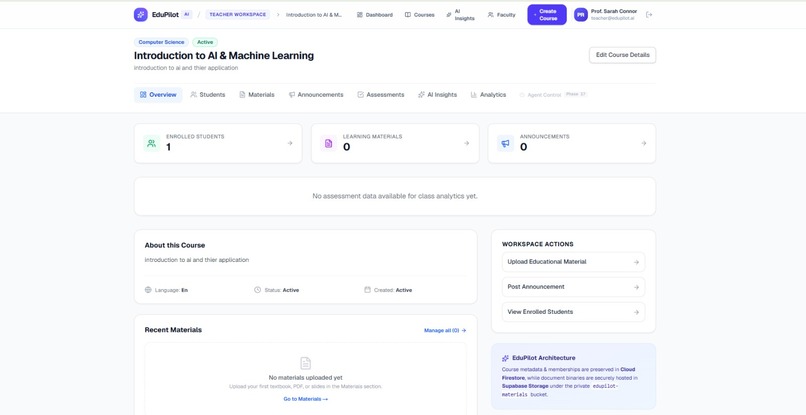The height and width of the screenshot is (415, 806).
Task: Click the Computer Science category badge
Action: [x=161, y=42]
